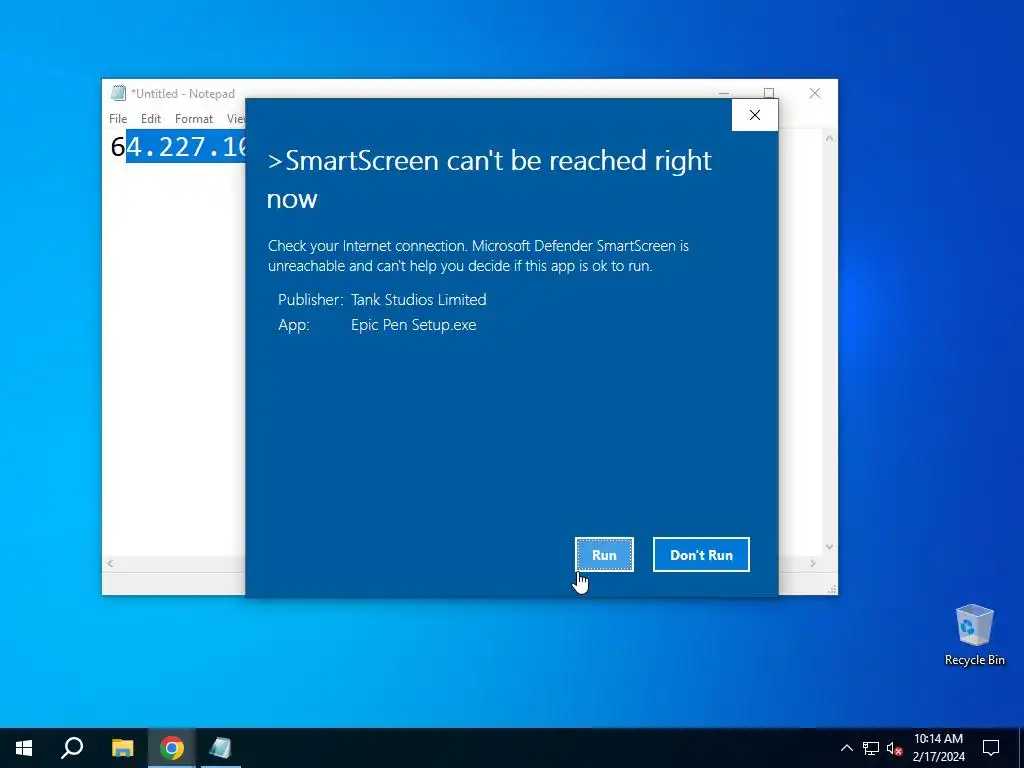Click Run in the SmartScreen dialog

(x=604, y=554)
